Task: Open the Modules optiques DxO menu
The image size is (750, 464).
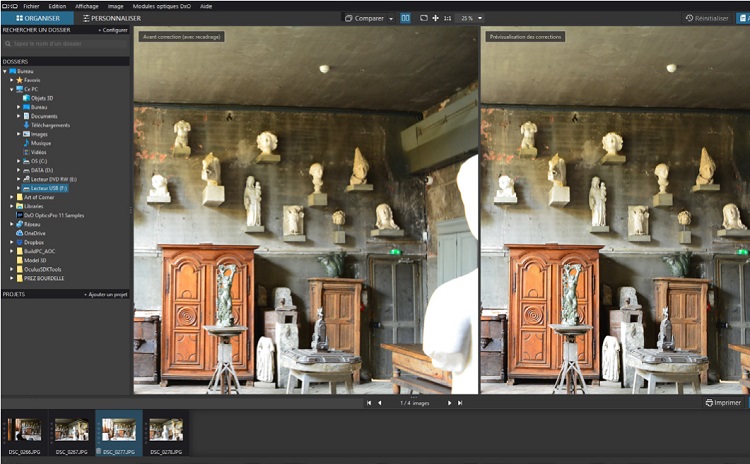Action: 161,5
